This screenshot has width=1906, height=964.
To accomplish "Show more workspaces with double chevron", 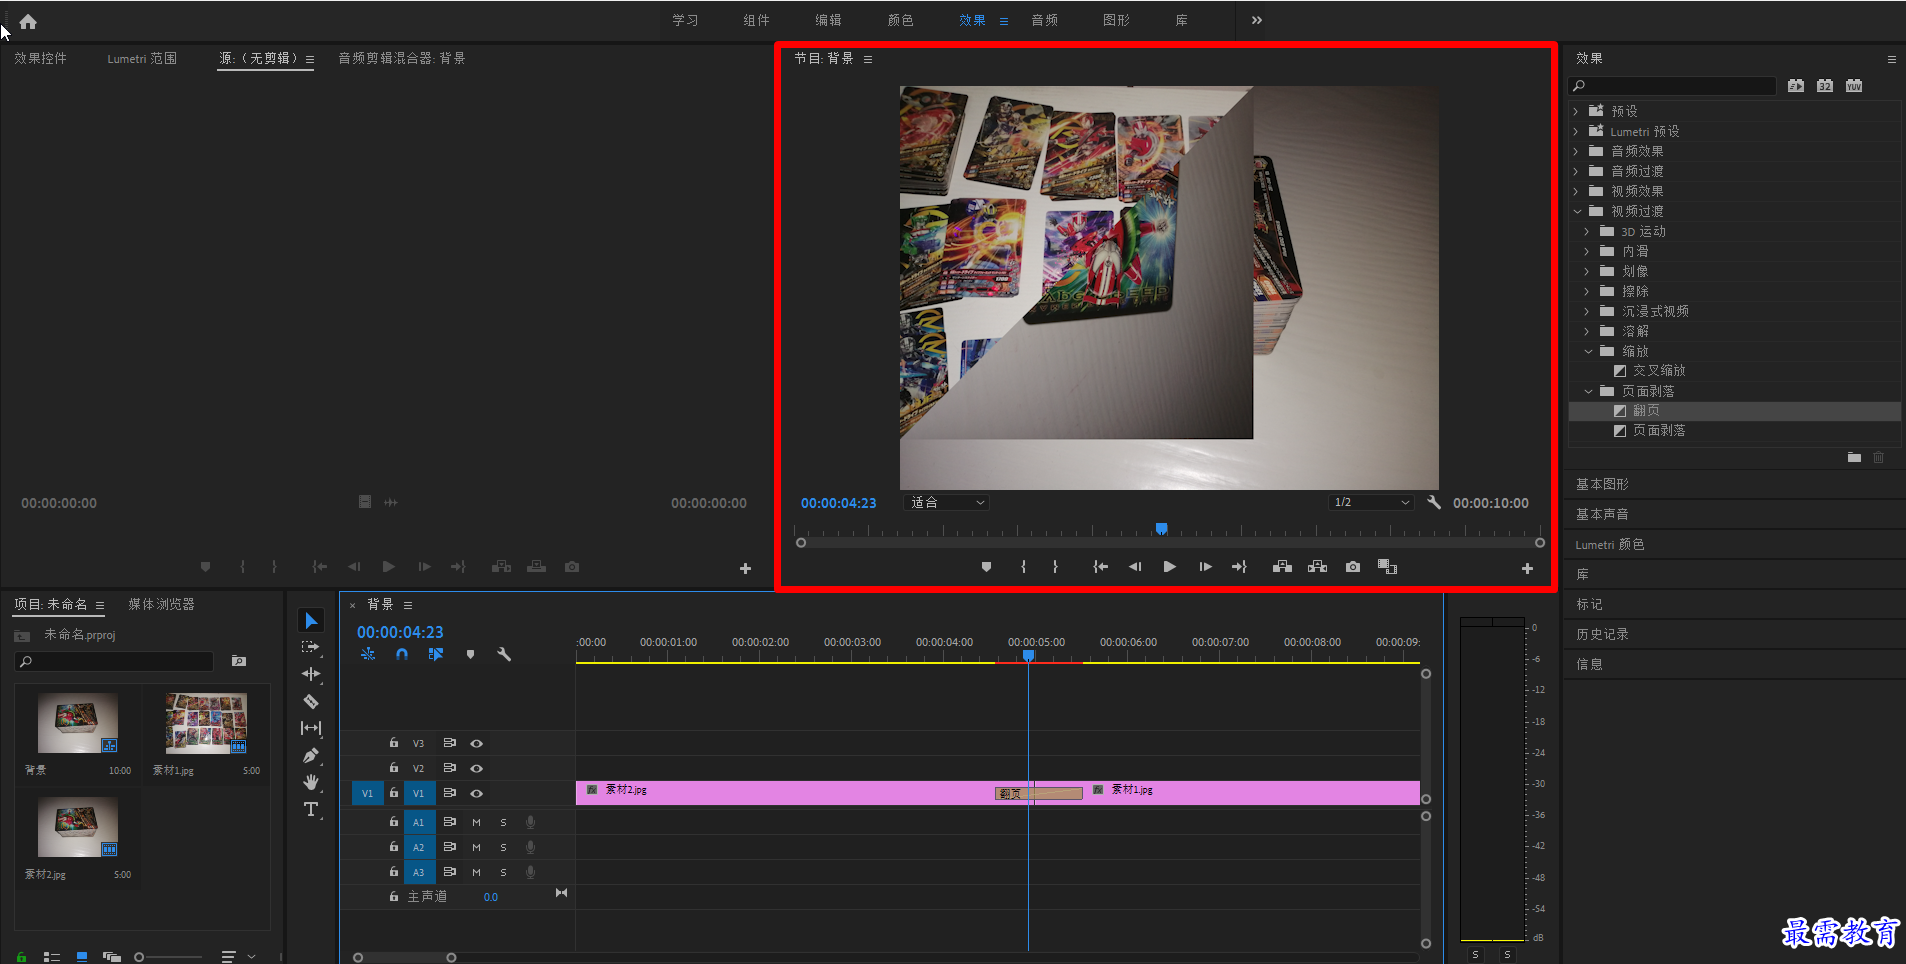I will coord(1256,20).
